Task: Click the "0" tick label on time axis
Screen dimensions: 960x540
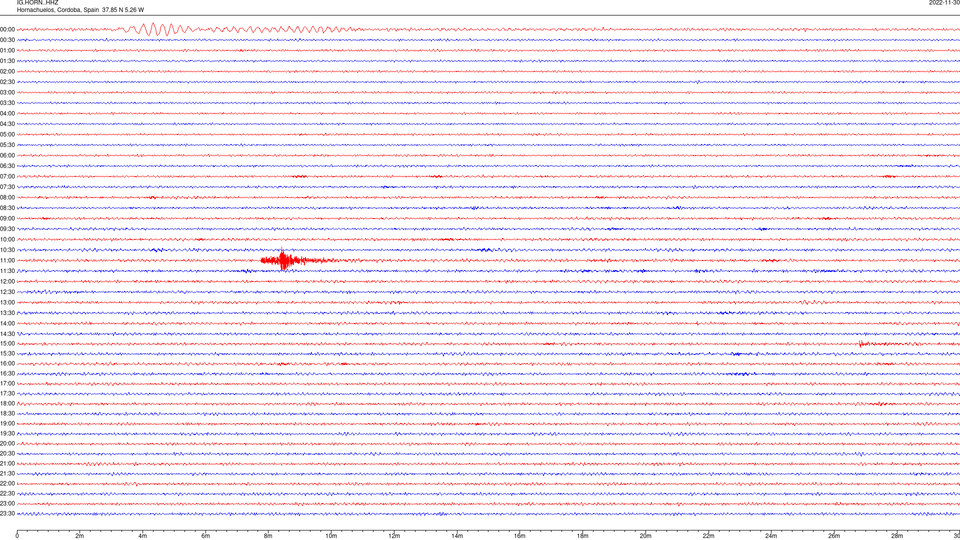Action: 17,536
